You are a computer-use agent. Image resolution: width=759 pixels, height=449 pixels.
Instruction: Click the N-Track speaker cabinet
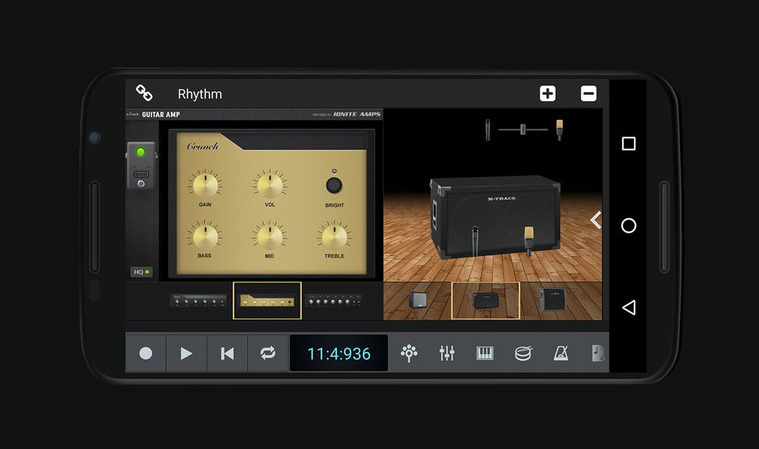495,216
